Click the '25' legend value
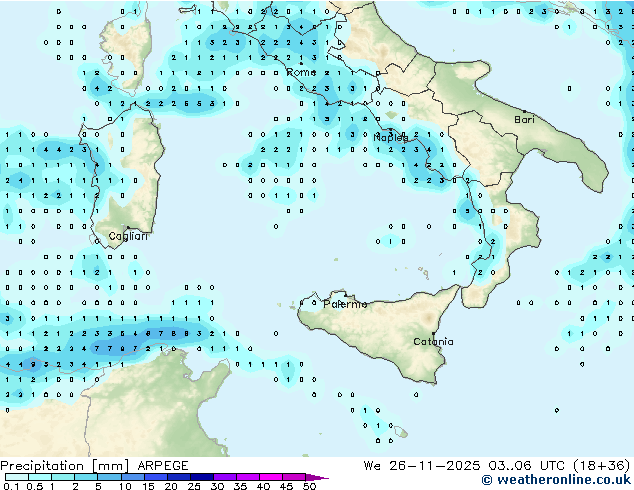 [194, 486]
